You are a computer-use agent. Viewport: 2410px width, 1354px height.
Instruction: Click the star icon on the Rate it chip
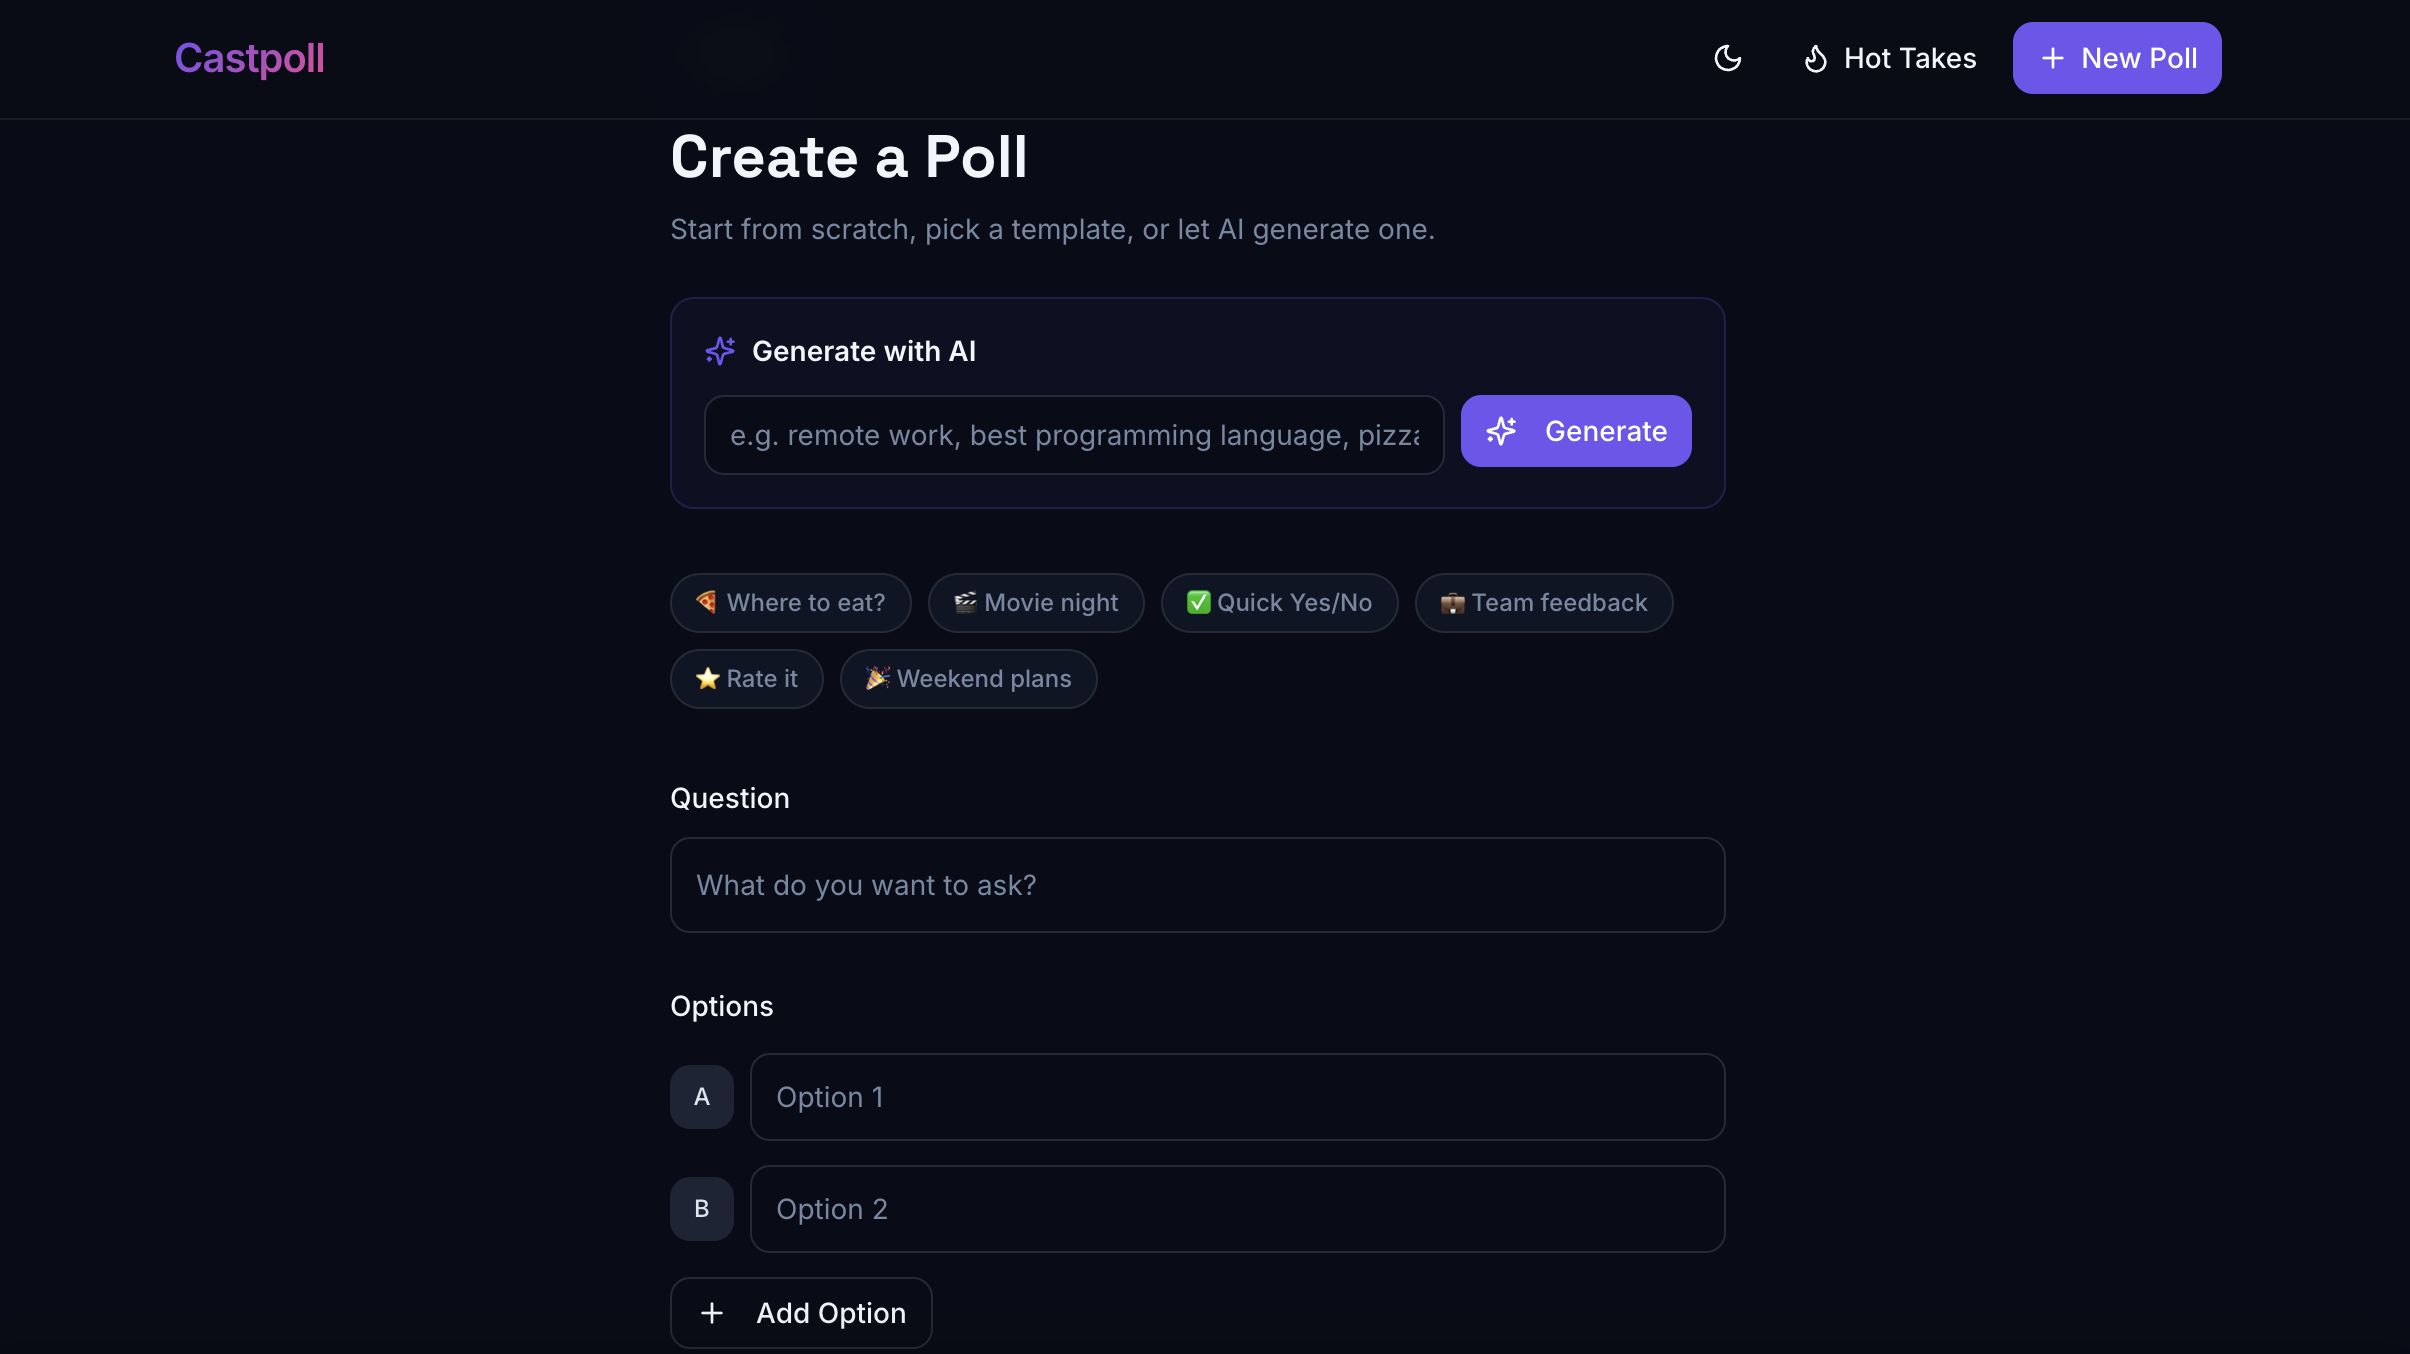tap(707, 678)
